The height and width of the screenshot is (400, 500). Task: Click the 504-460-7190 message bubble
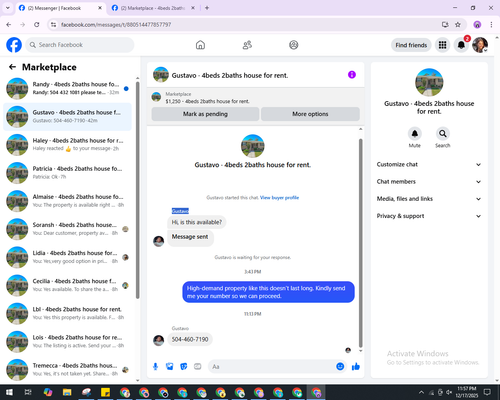[x=190, y=339]
